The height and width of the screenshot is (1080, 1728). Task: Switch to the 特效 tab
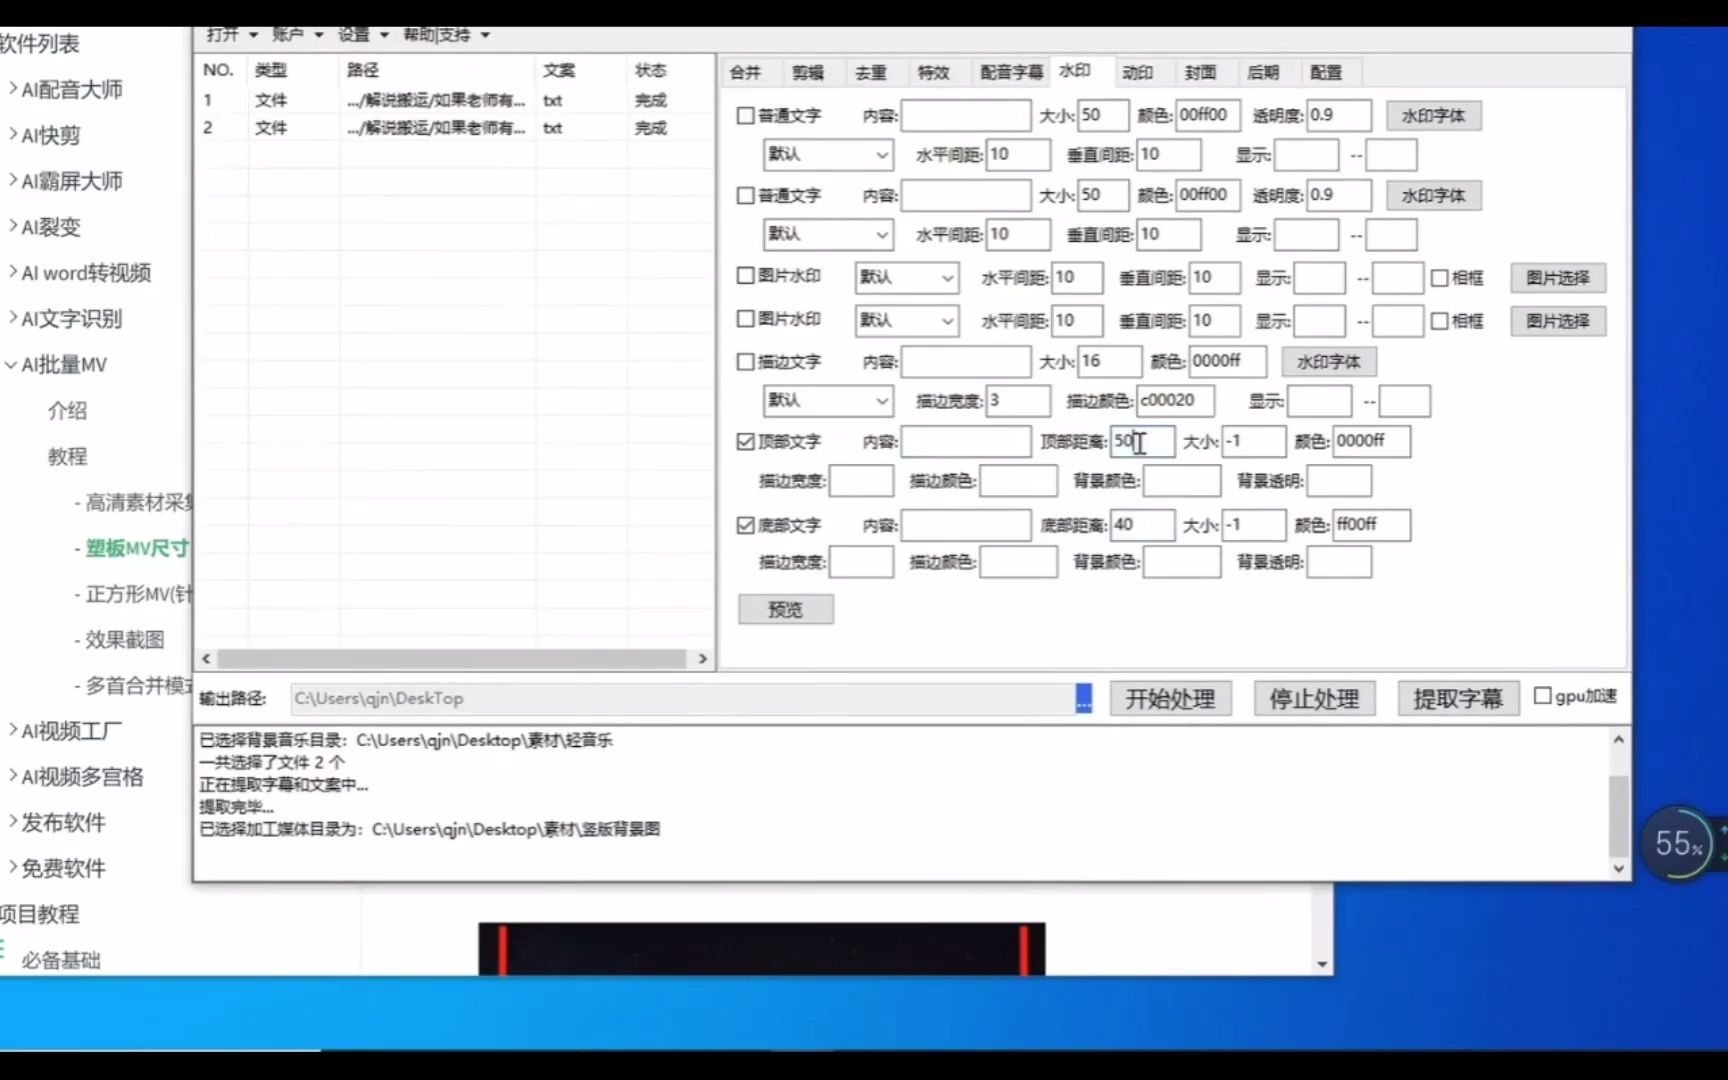[x=934, y=72]
